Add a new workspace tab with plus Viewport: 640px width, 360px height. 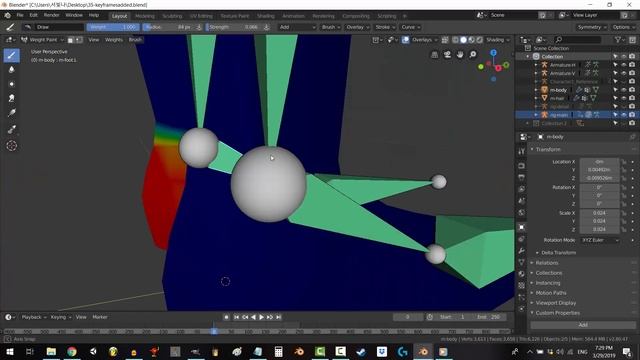tap(404, 16)
